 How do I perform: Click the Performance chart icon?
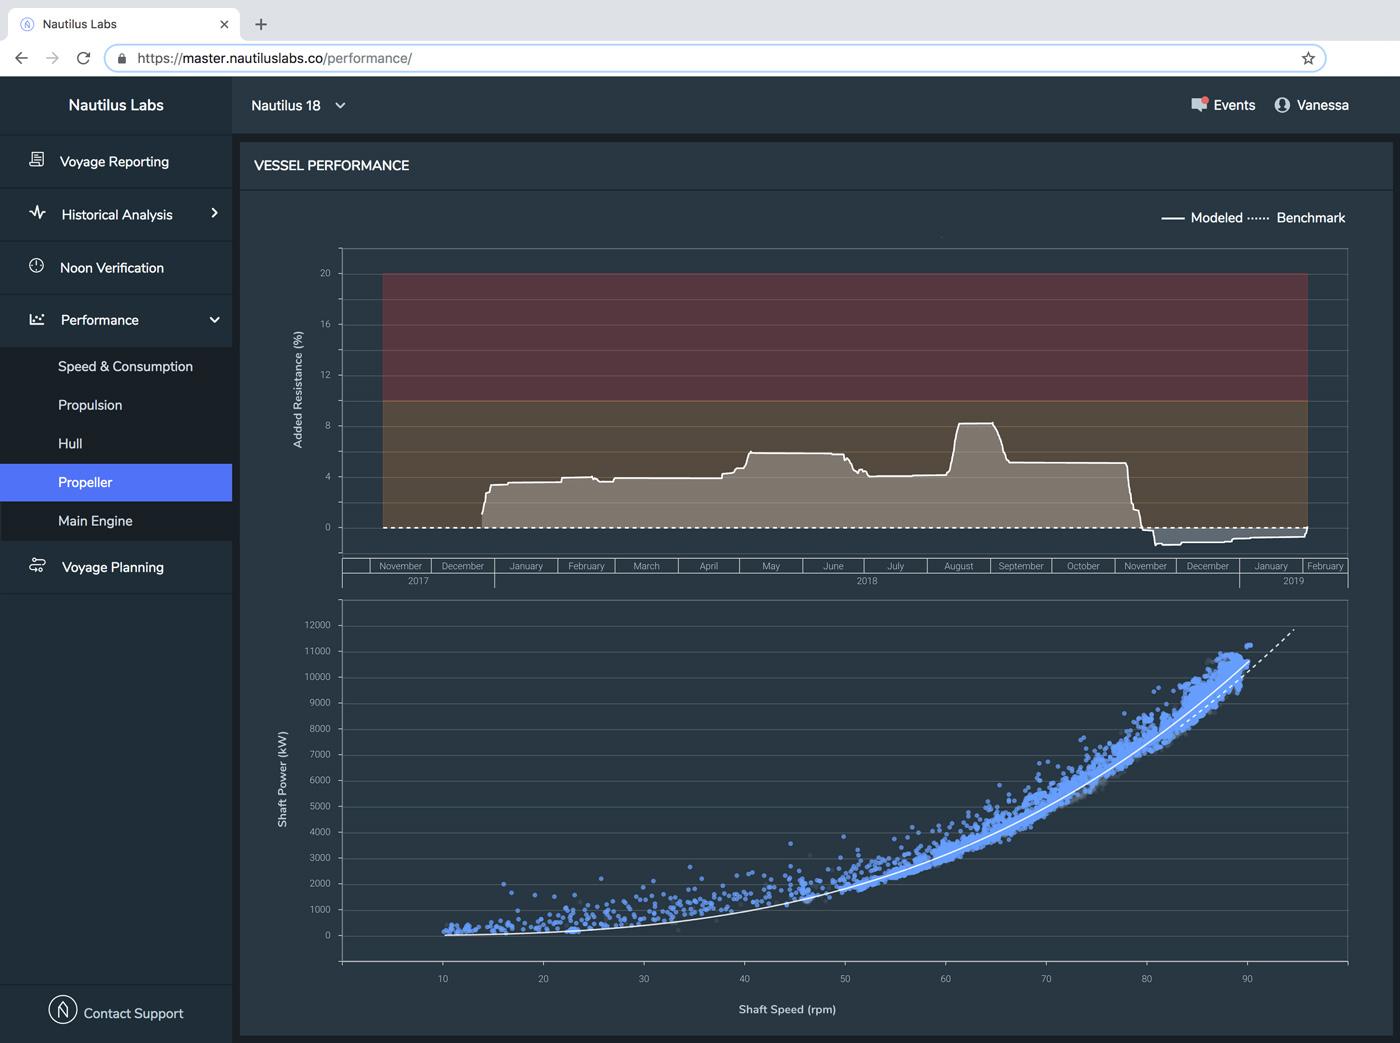37,319
